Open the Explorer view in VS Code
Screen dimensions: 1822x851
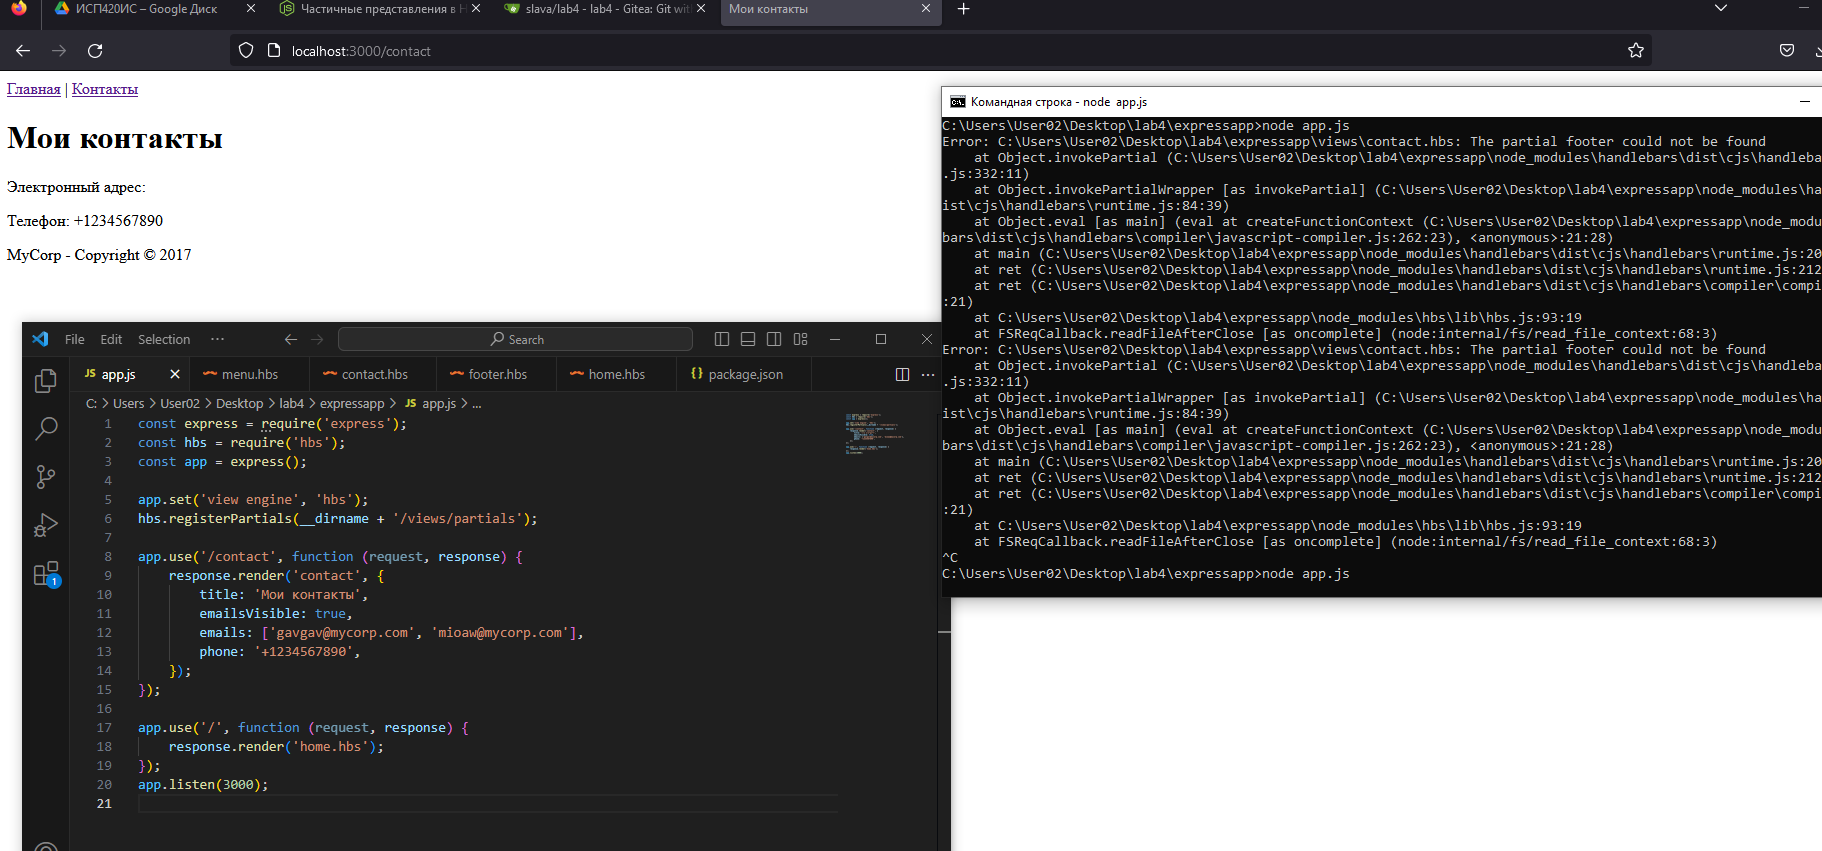pyautogui.click(x=46, y=381)
